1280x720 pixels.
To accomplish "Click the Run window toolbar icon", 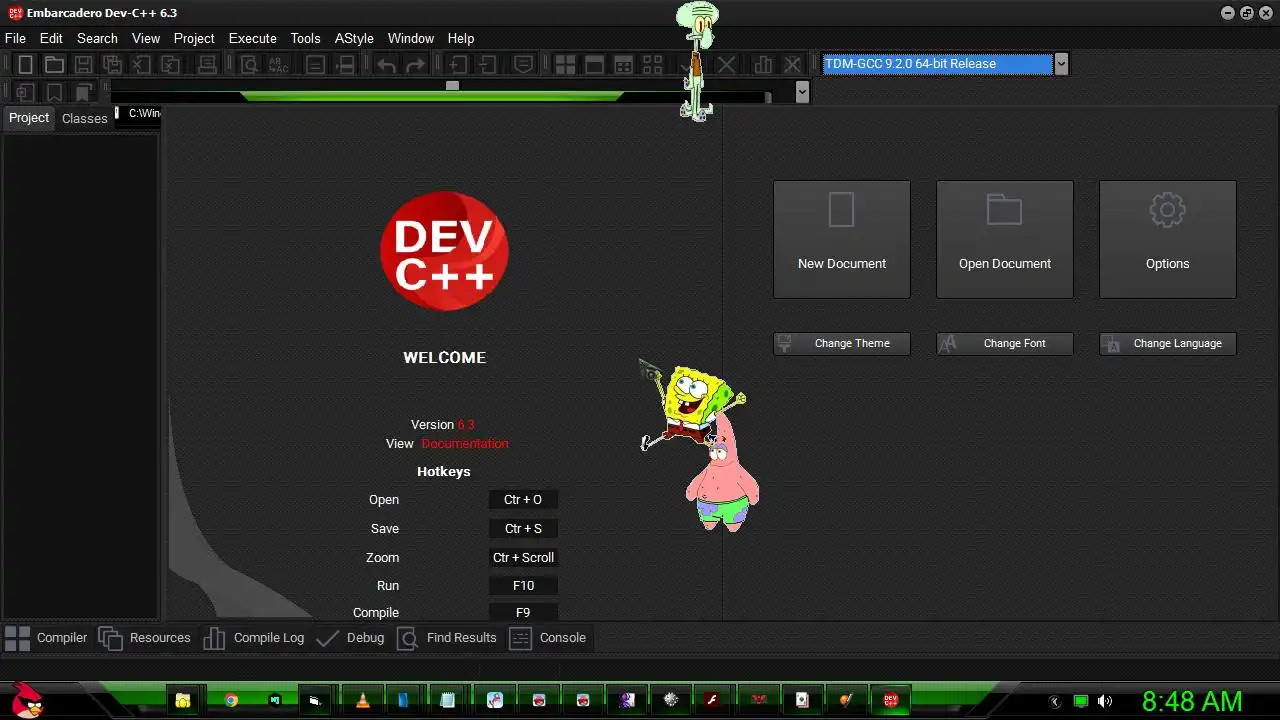I will [594, 65].
